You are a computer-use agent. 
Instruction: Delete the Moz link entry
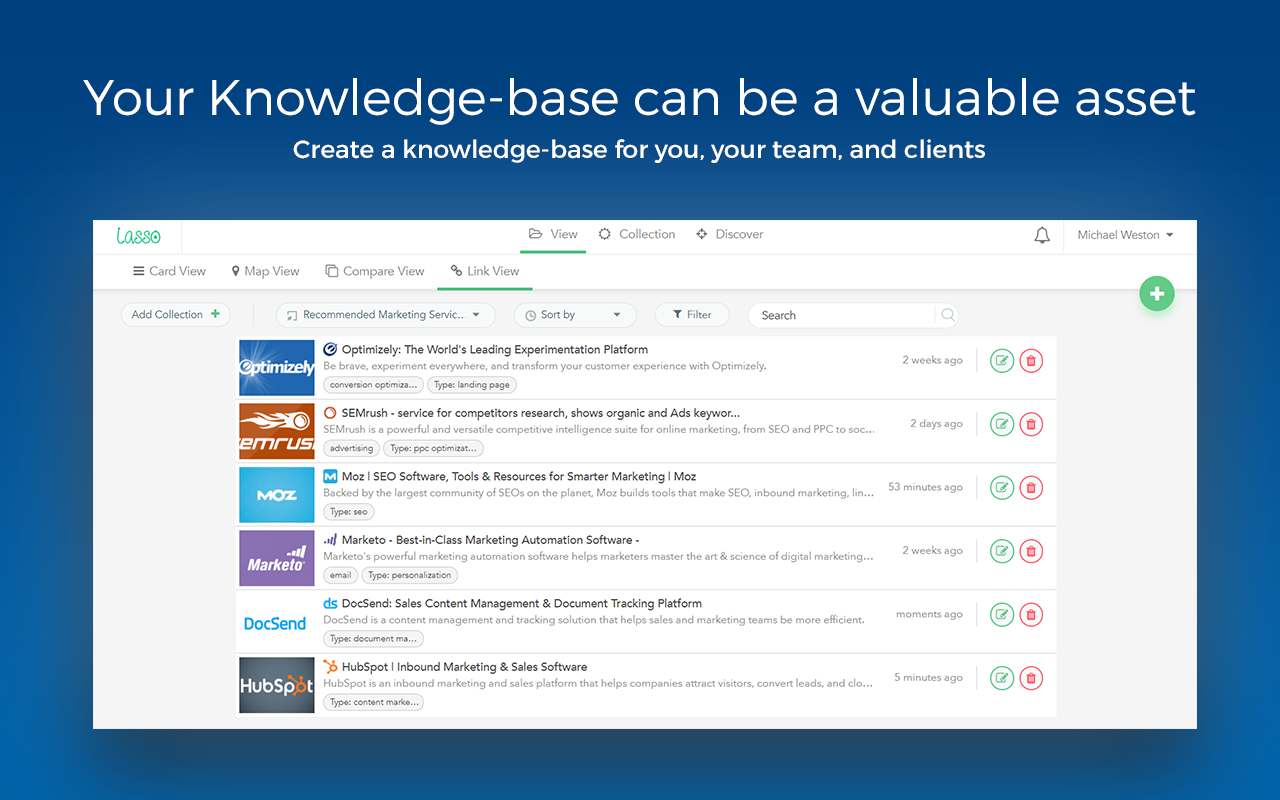1031,488
